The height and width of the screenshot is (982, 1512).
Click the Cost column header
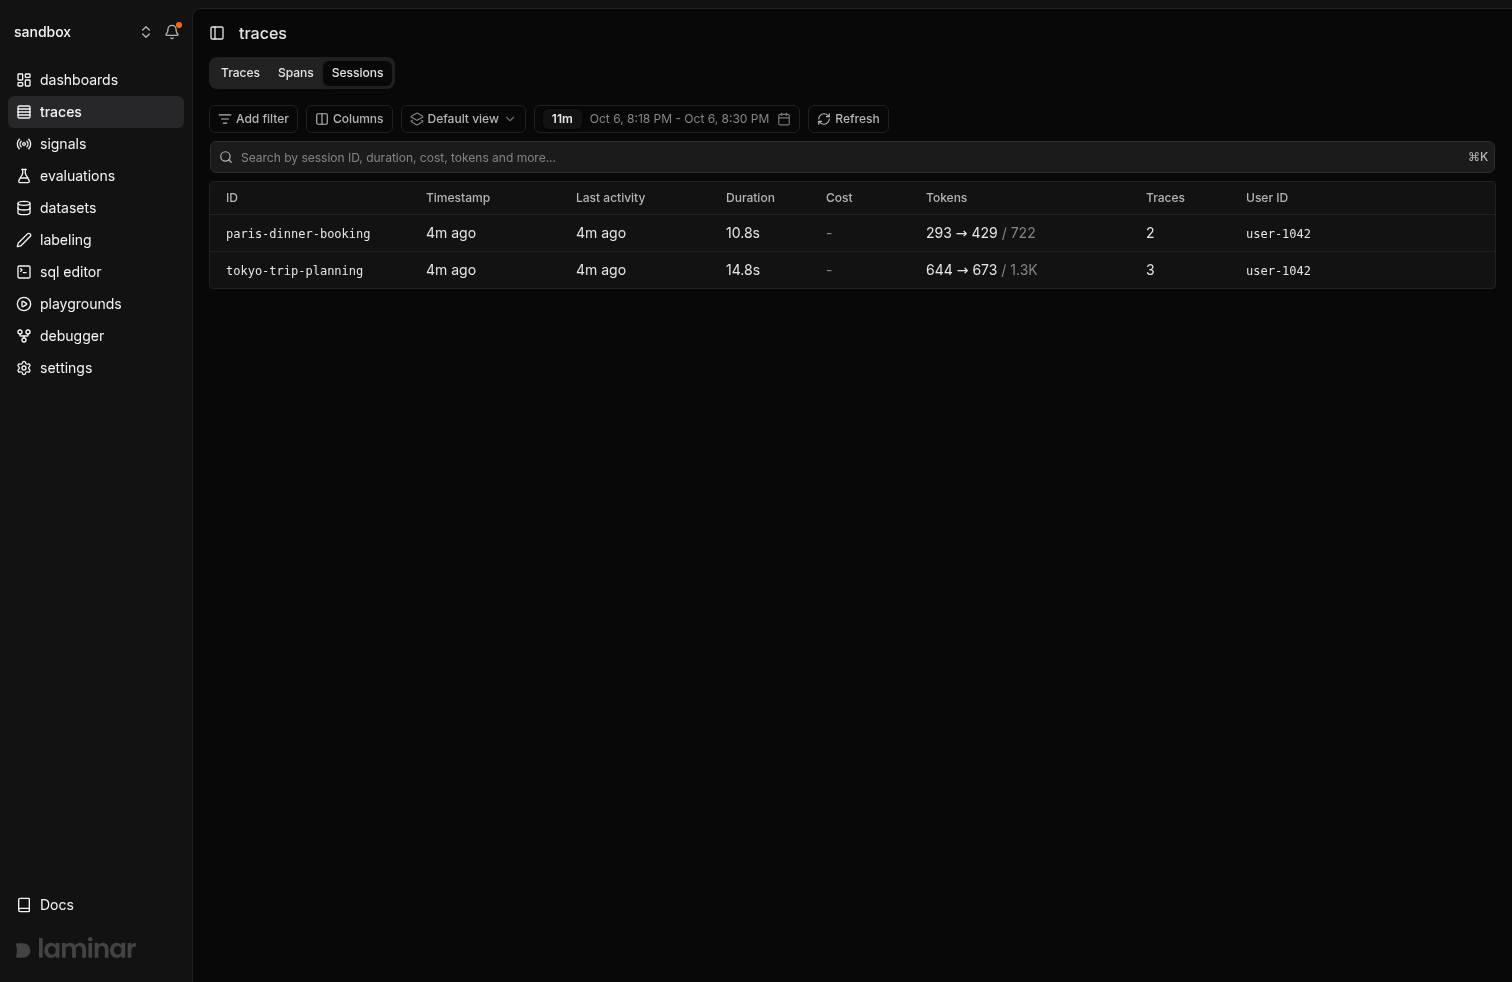[x=839, y=198]
